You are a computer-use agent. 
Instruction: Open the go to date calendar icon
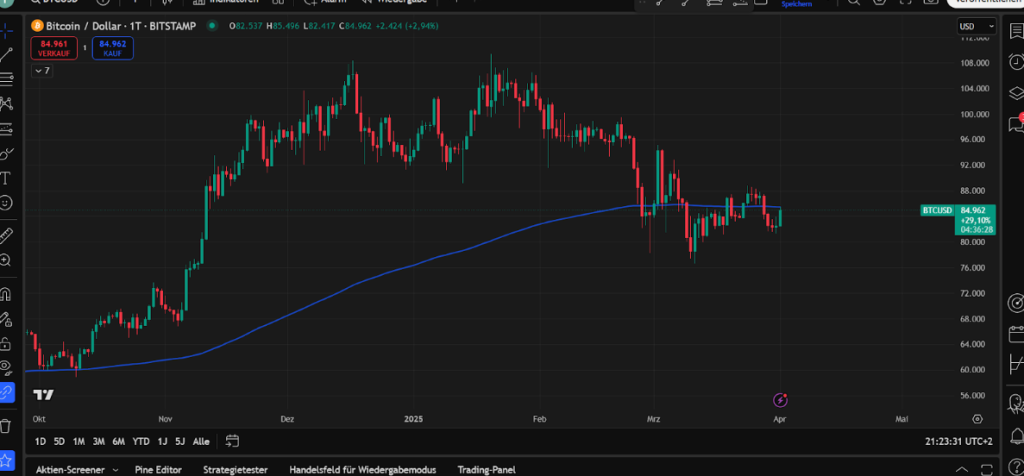click(x=232, y=441)
